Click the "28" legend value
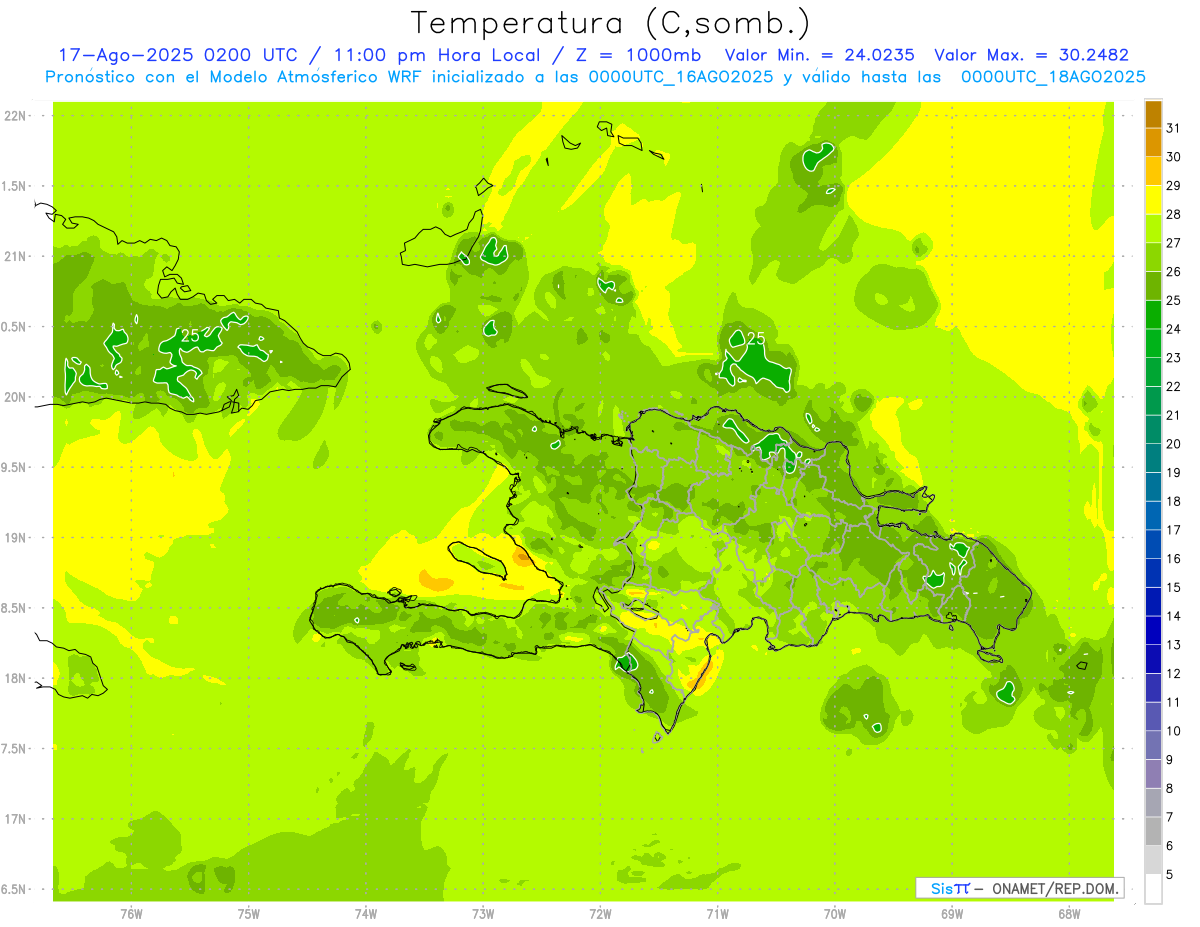Viewport: 1200px width, 927px height. (1174, 215)
